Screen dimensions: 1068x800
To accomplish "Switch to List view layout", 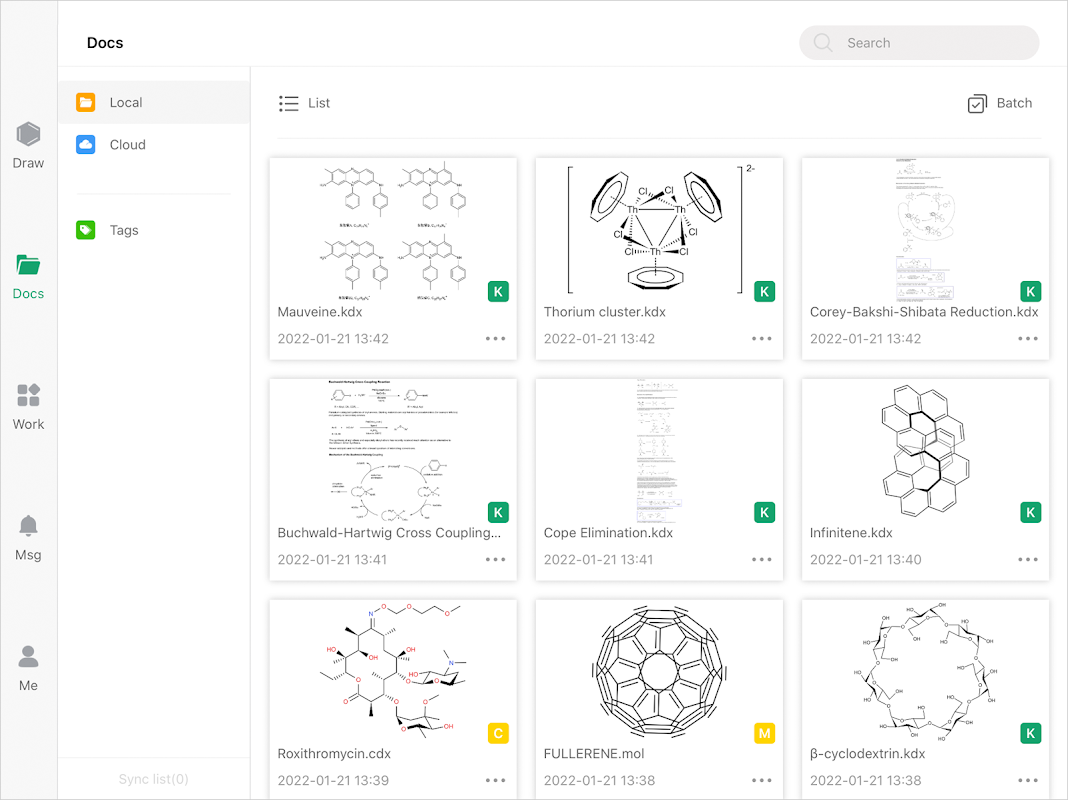I will tap(305, 103).
